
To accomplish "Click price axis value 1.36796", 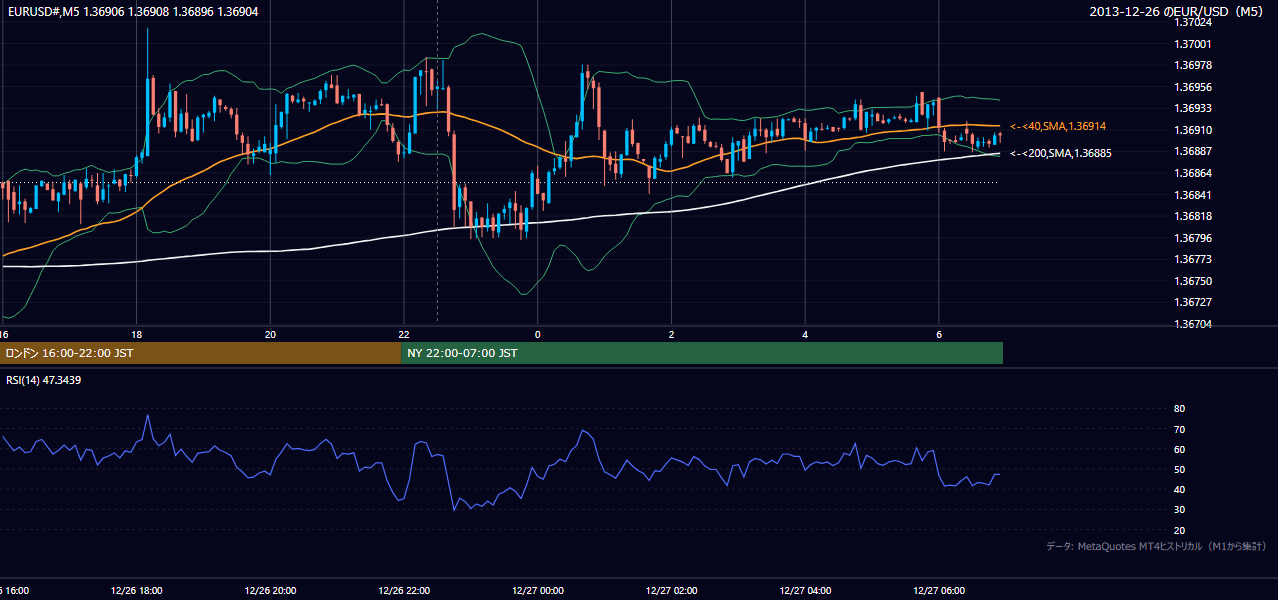I will (1193, 238).
